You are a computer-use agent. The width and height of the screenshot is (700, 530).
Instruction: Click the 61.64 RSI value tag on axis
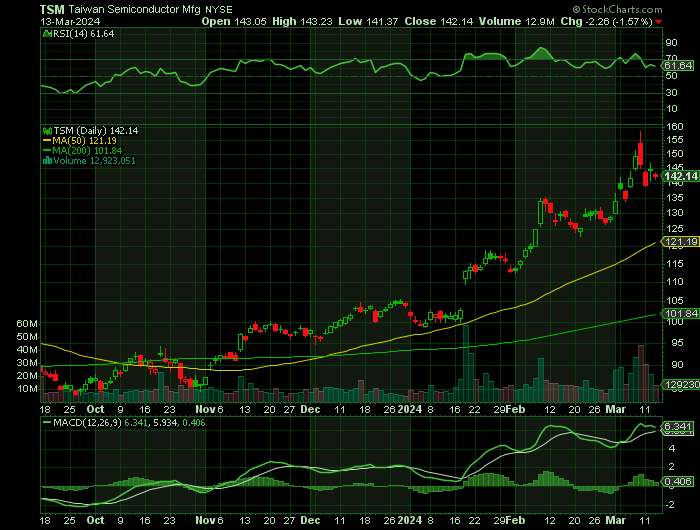click(x=678, y=66)
